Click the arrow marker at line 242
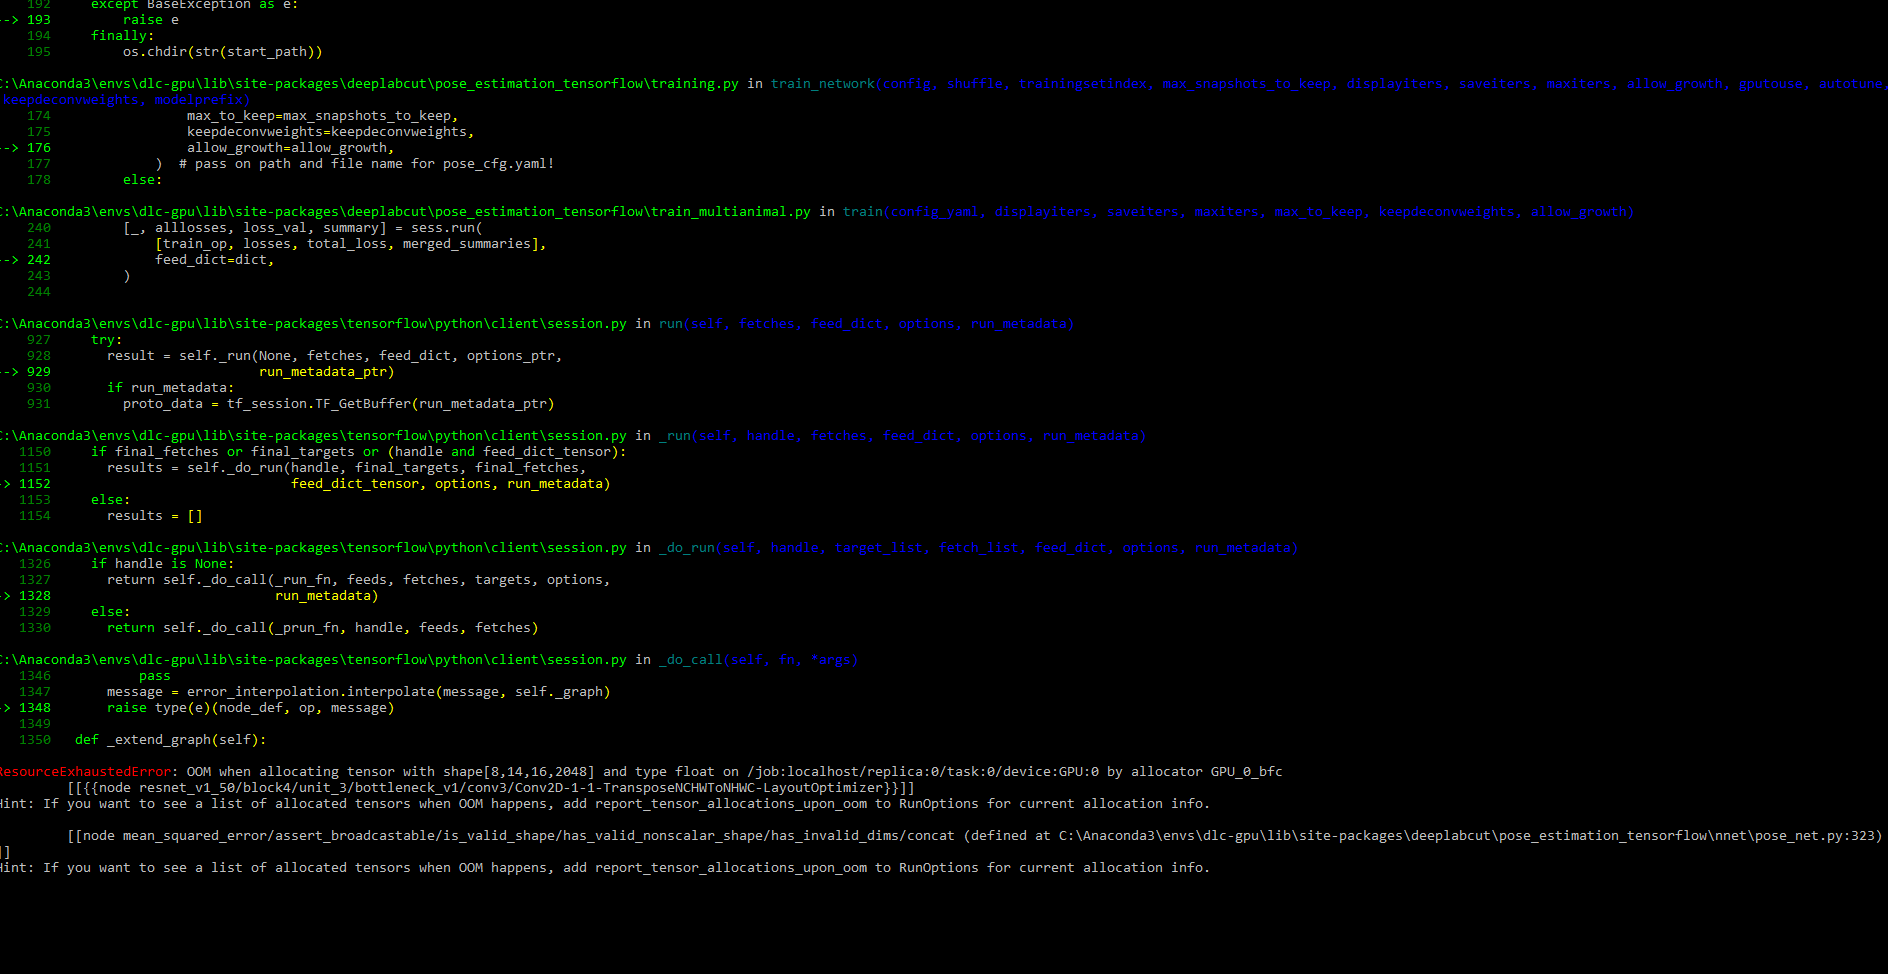Image resolution: width=1888 pixels, height=974 pixels. pyautogui.click(x=11, y=259)
